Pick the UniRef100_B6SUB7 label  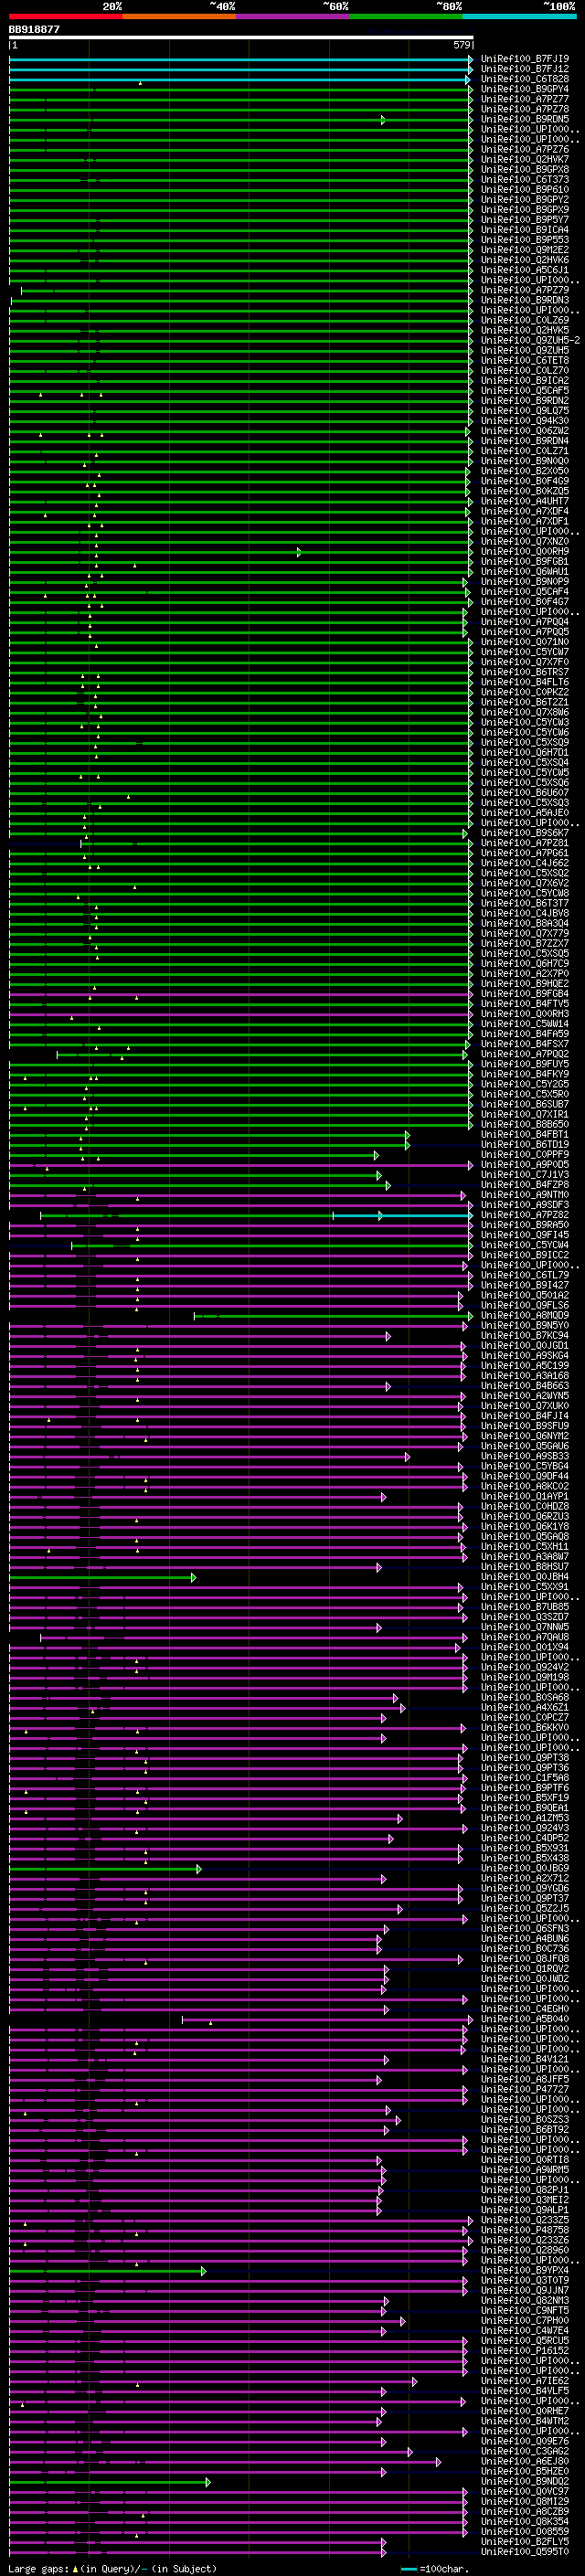click(525, 1104)
